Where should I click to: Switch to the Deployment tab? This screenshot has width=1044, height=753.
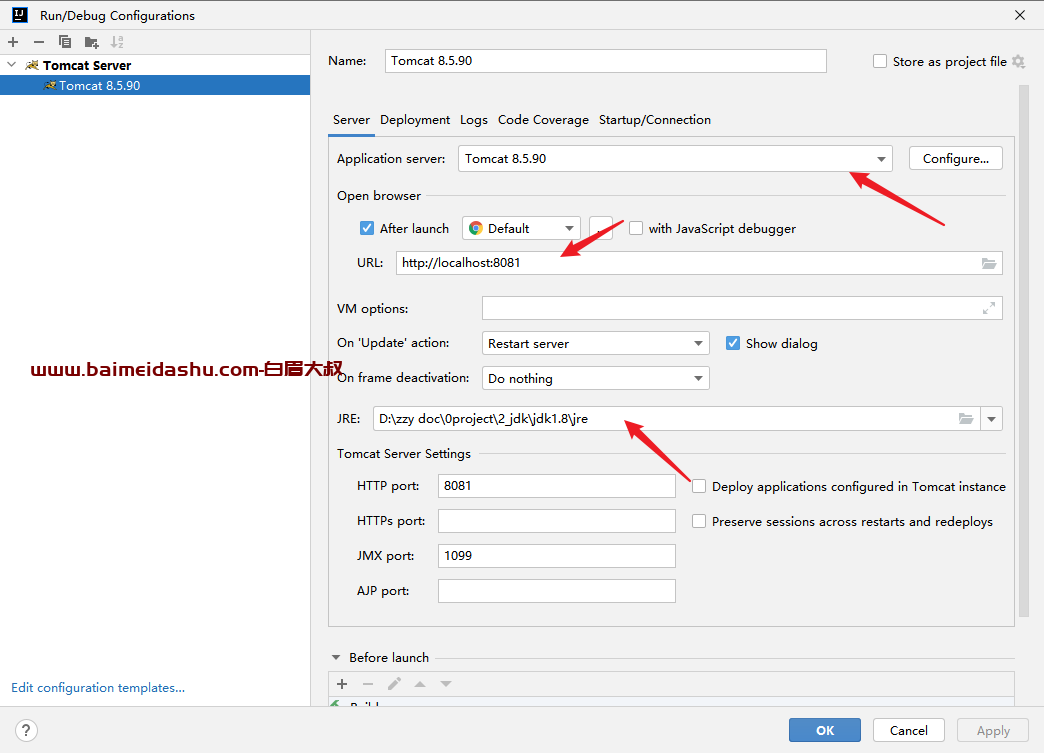(x=415, y=120)
